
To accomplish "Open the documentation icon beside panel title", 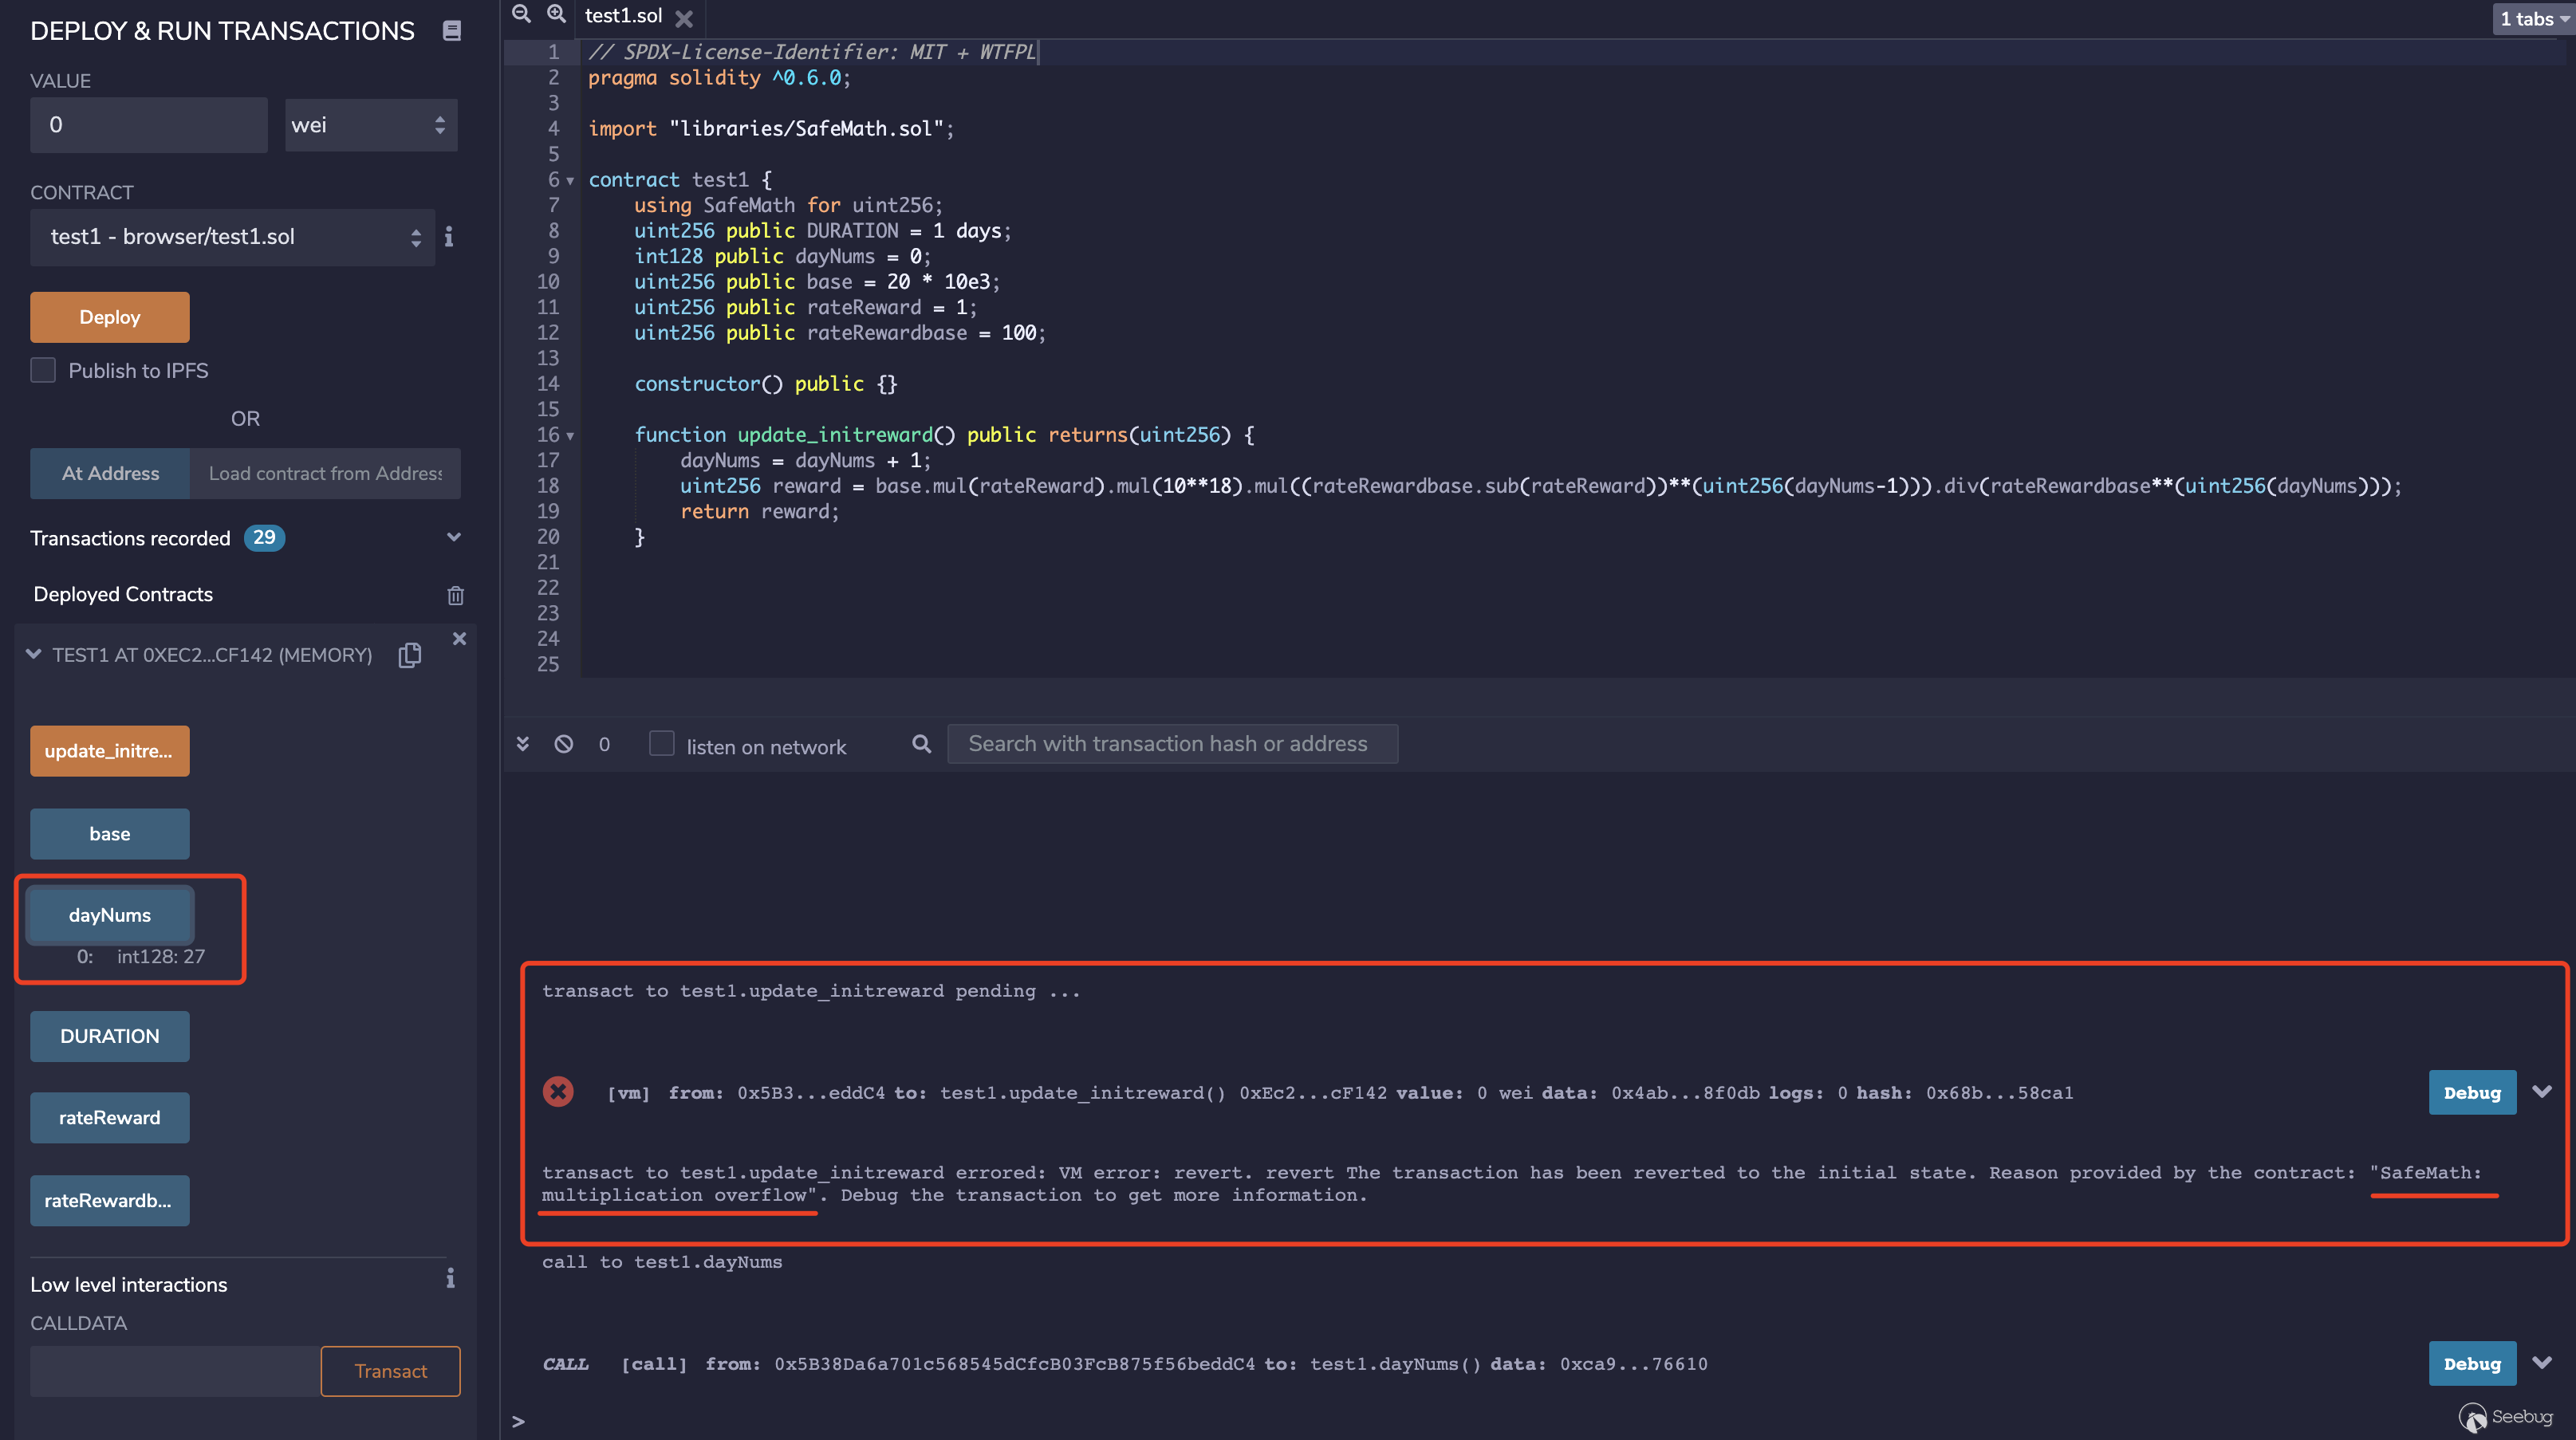I will (x=452, y=31).
